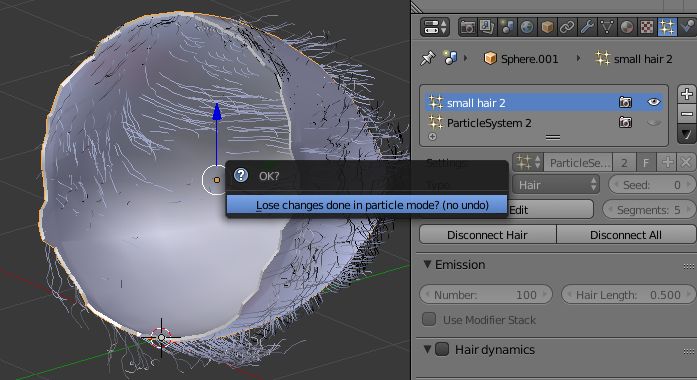The width and height of the screenshot is (697, 380).
Task: Toggle fake user F button
Action: point(646,163)
